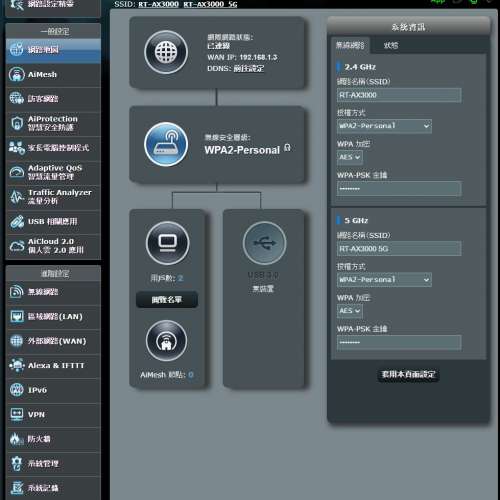Screen dimensions: 500x500
Task: Open the 外部網路(WAN) sidebar icon
Action: tap(17, 341)
